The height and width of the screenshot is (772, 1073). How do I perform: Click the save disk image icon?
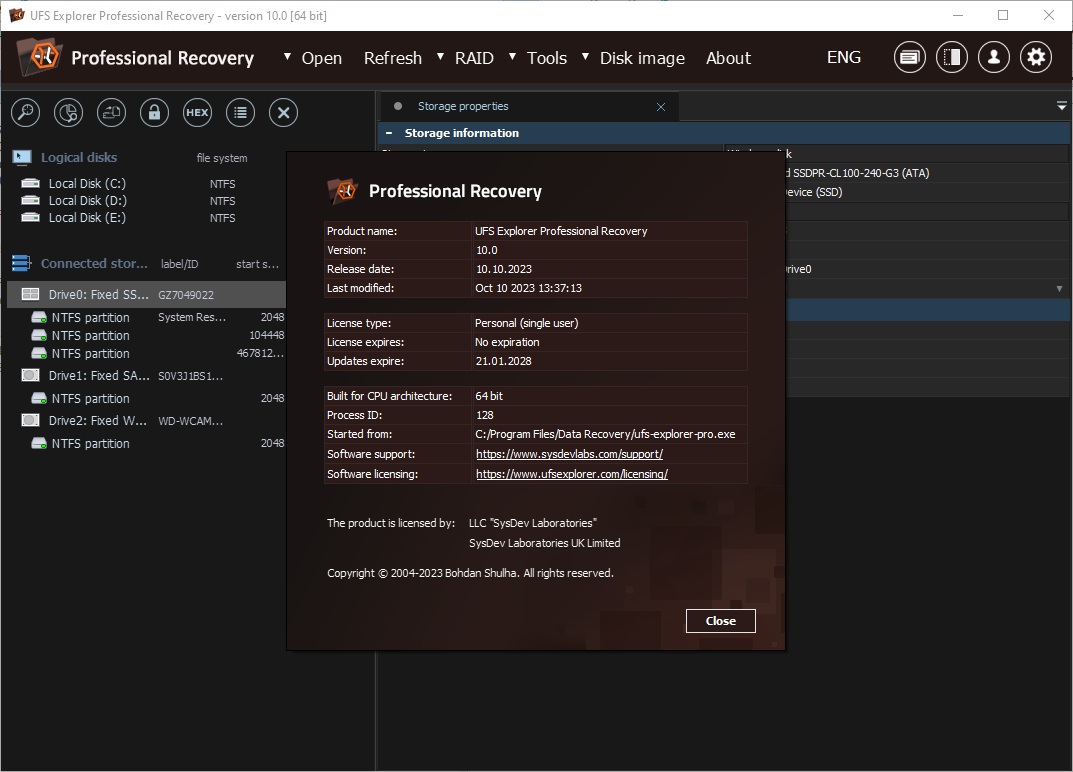pos(112,112)
